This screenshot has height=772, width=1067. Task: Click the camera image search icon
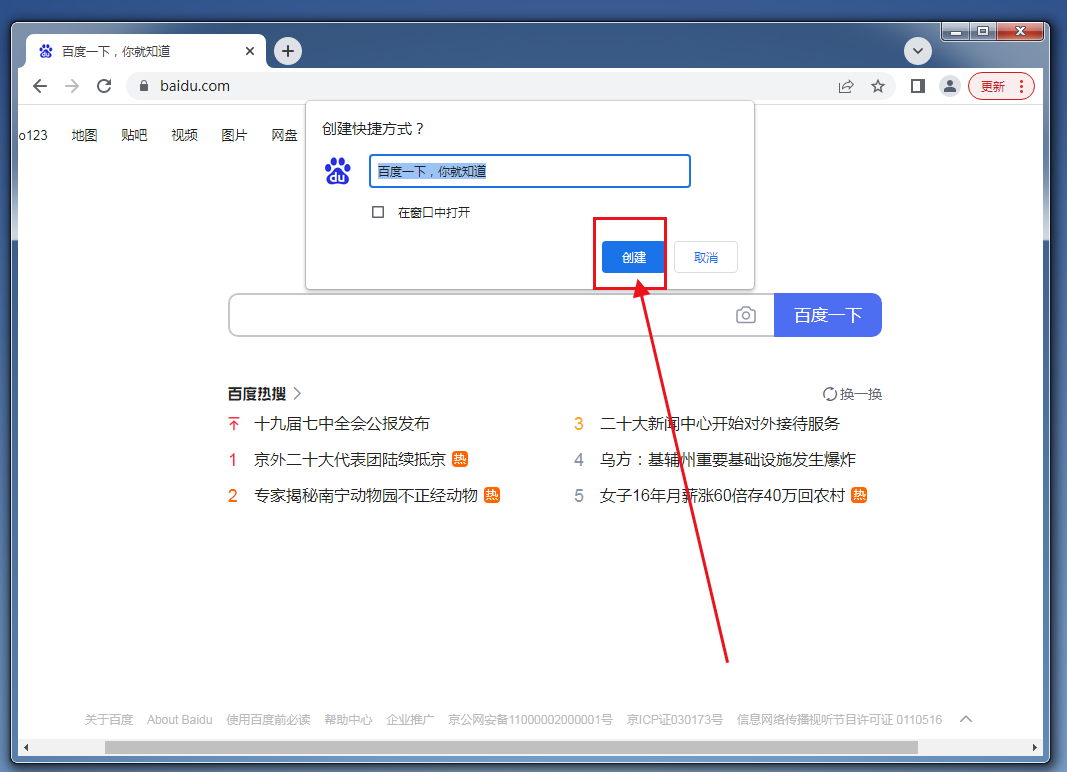click(746, 315)
